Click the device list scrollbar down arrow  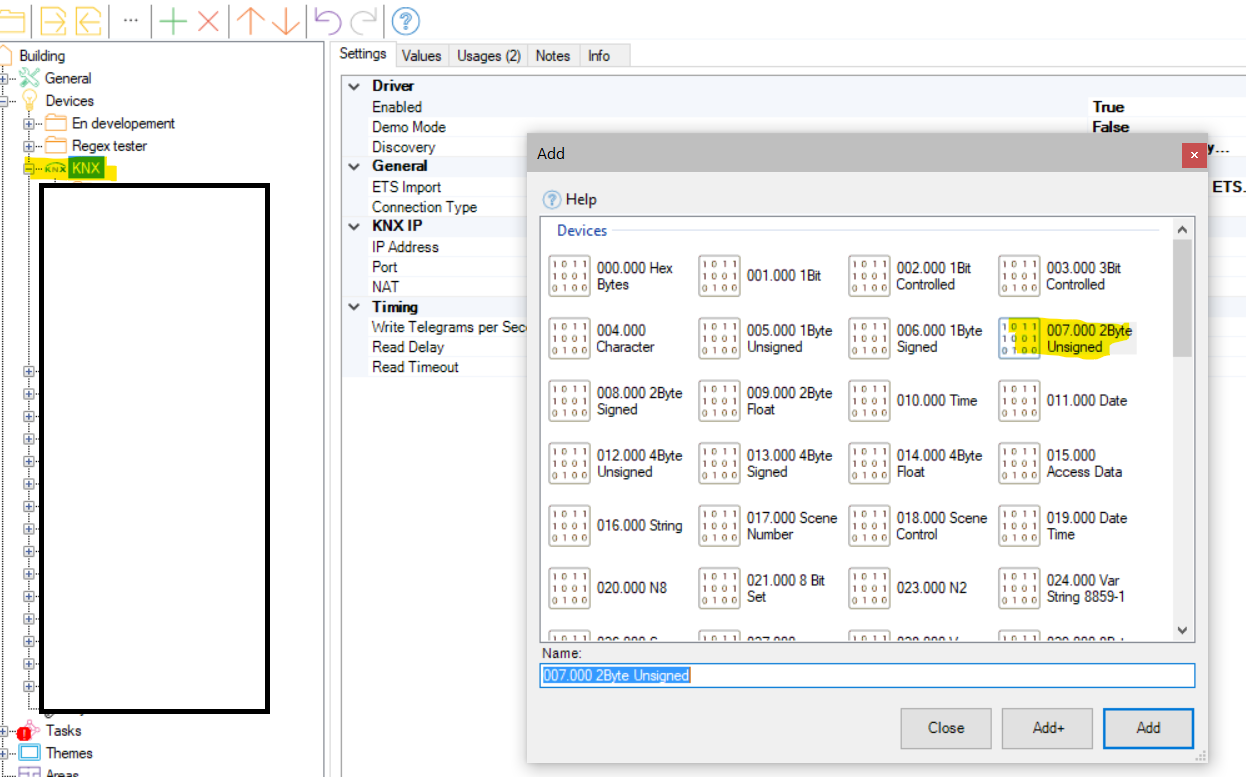coord(1182,631)
